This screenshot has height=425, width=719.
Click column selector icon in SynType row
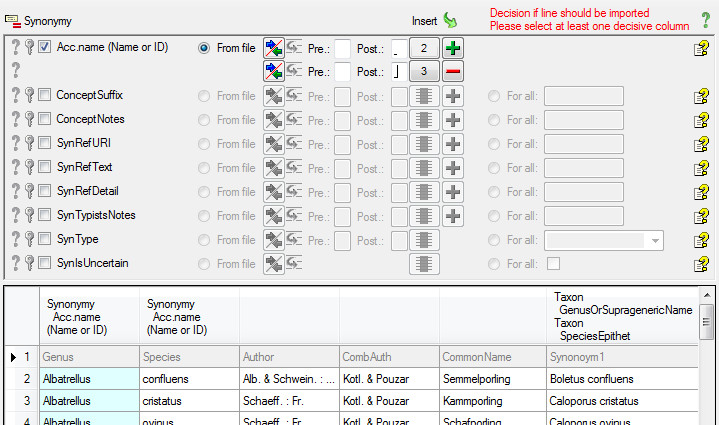pyautogui.click(x=424, y=240)
